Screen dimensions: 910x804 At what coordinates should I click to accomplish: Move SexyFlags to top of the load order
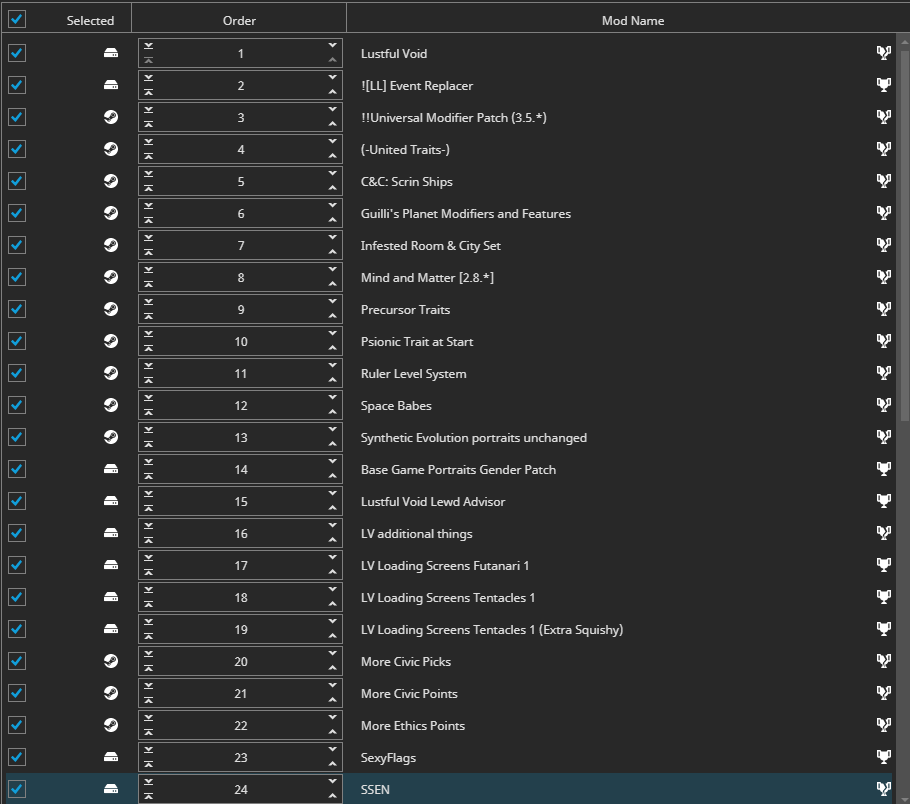[x=149, y=764]
